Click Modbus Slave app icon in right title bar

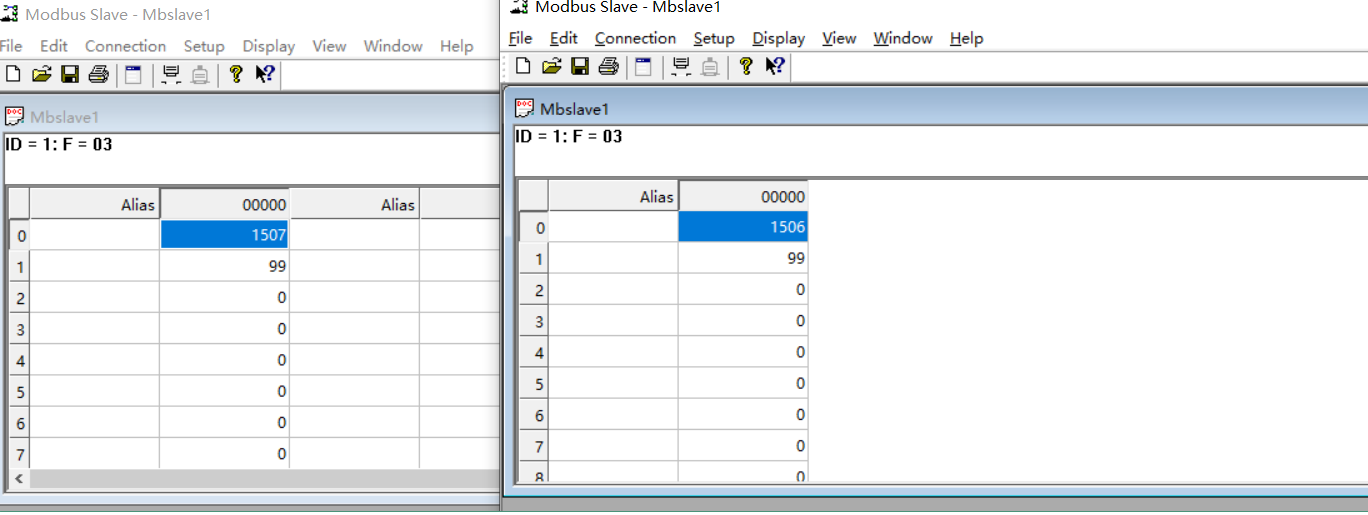click(x=519, y=7)
